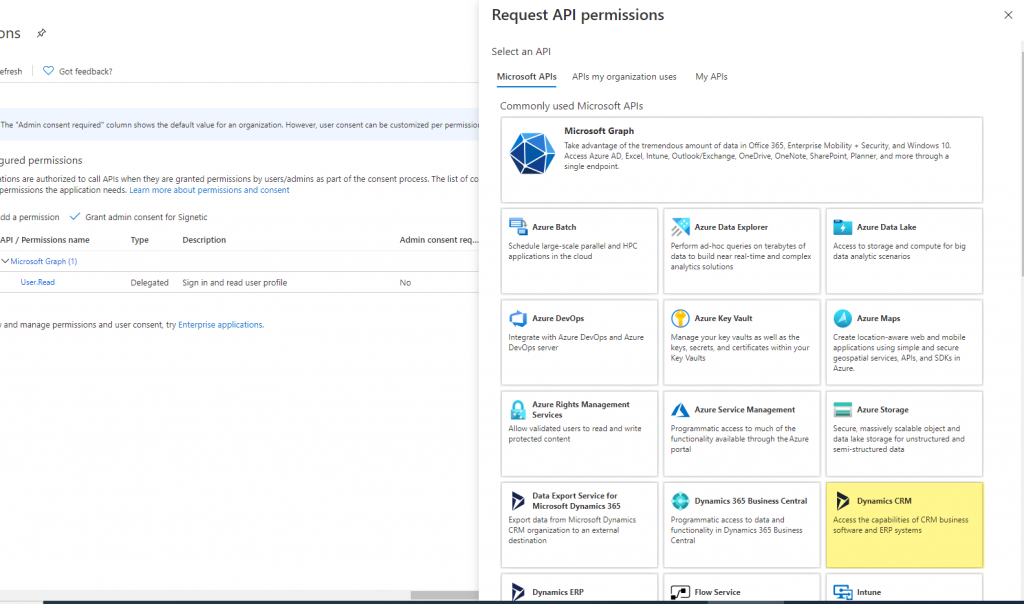Click the Azure Service Management icon
Image resolution: width=1024 pixels, height=604 pixels.
[x=680, y=409]
